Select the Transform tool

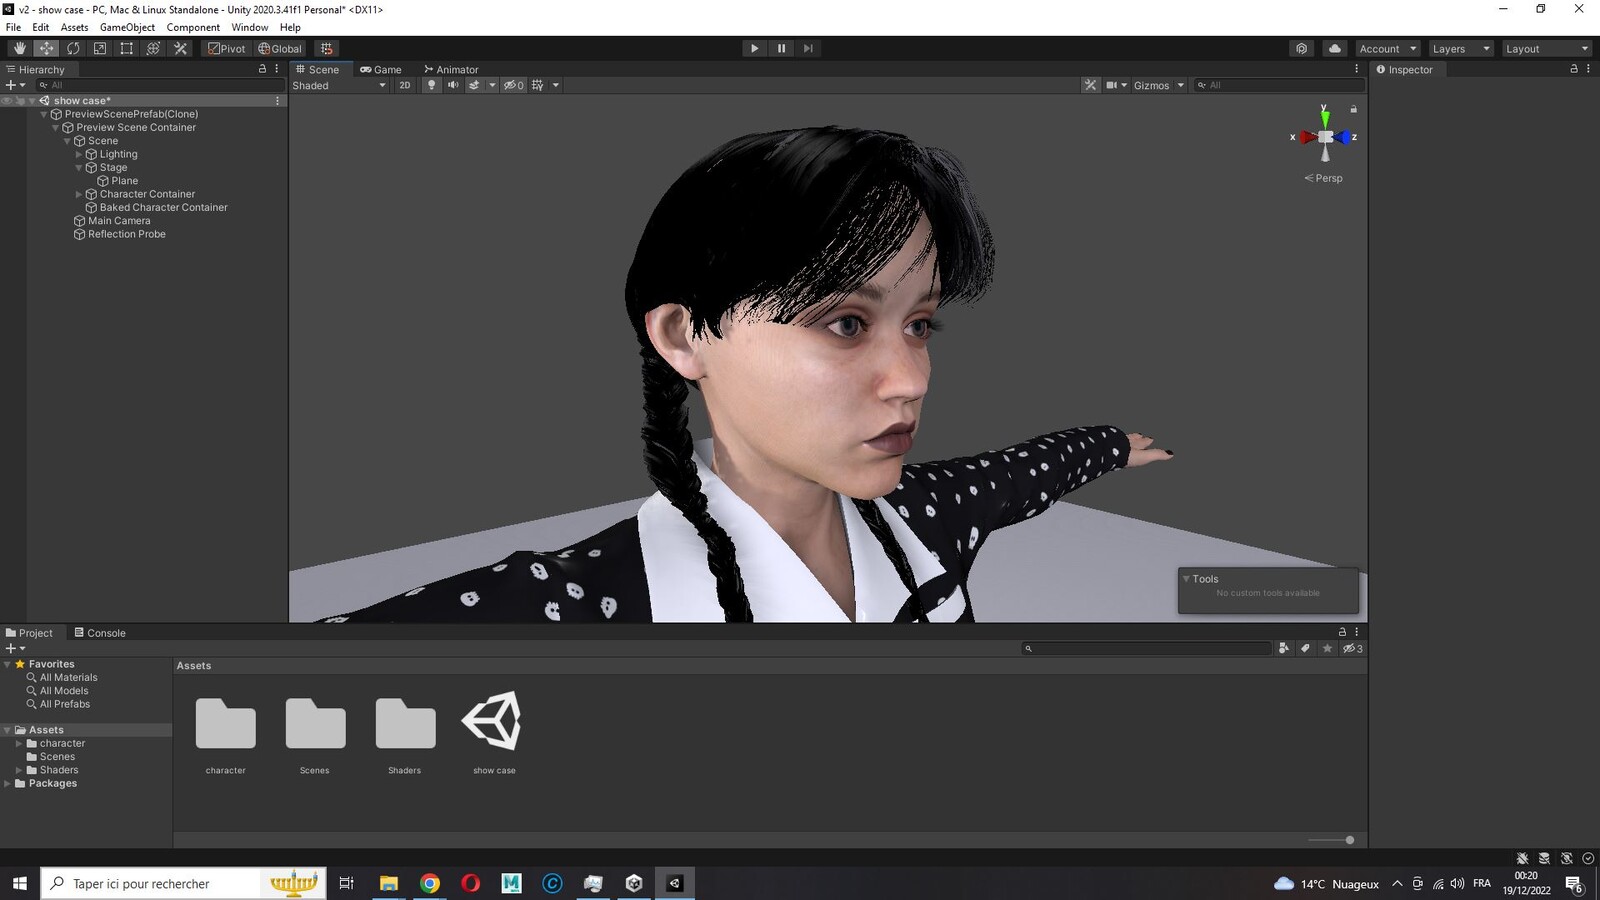point(153,48)
